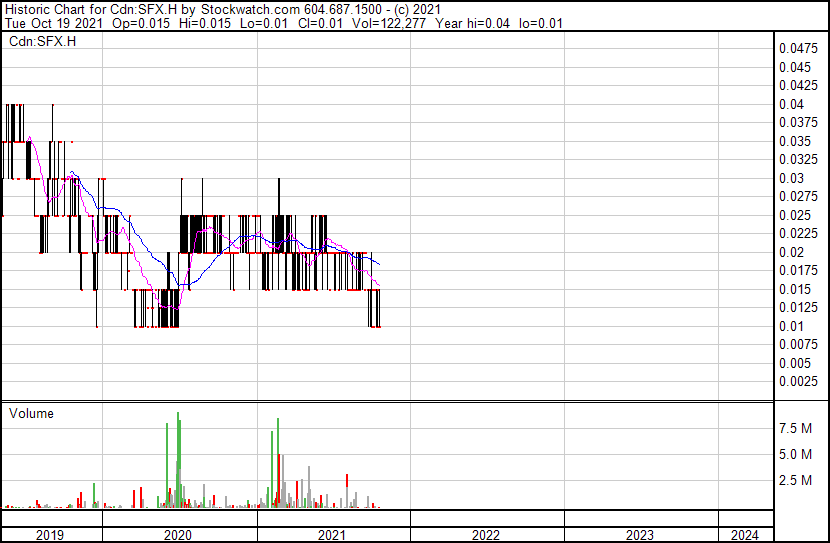Click the 0.03 price axis label

792,178
